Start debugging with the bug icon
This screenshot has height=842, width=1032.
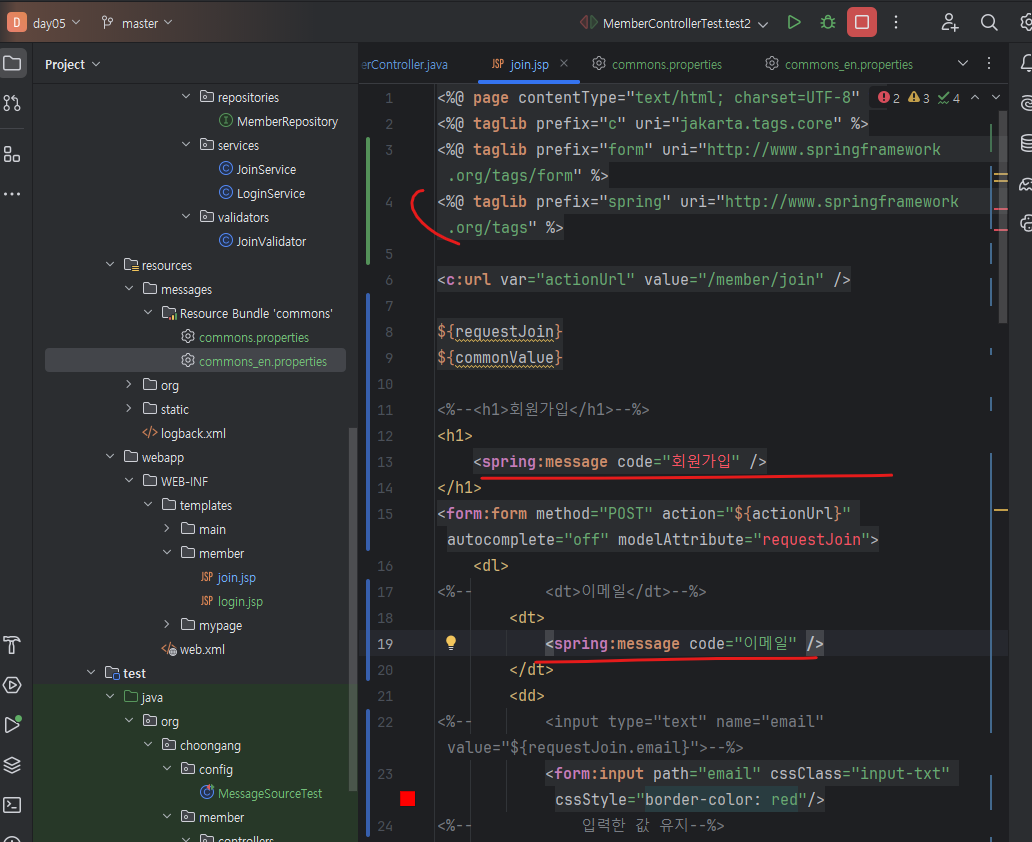pyautogui.click(x=828, y=22)
